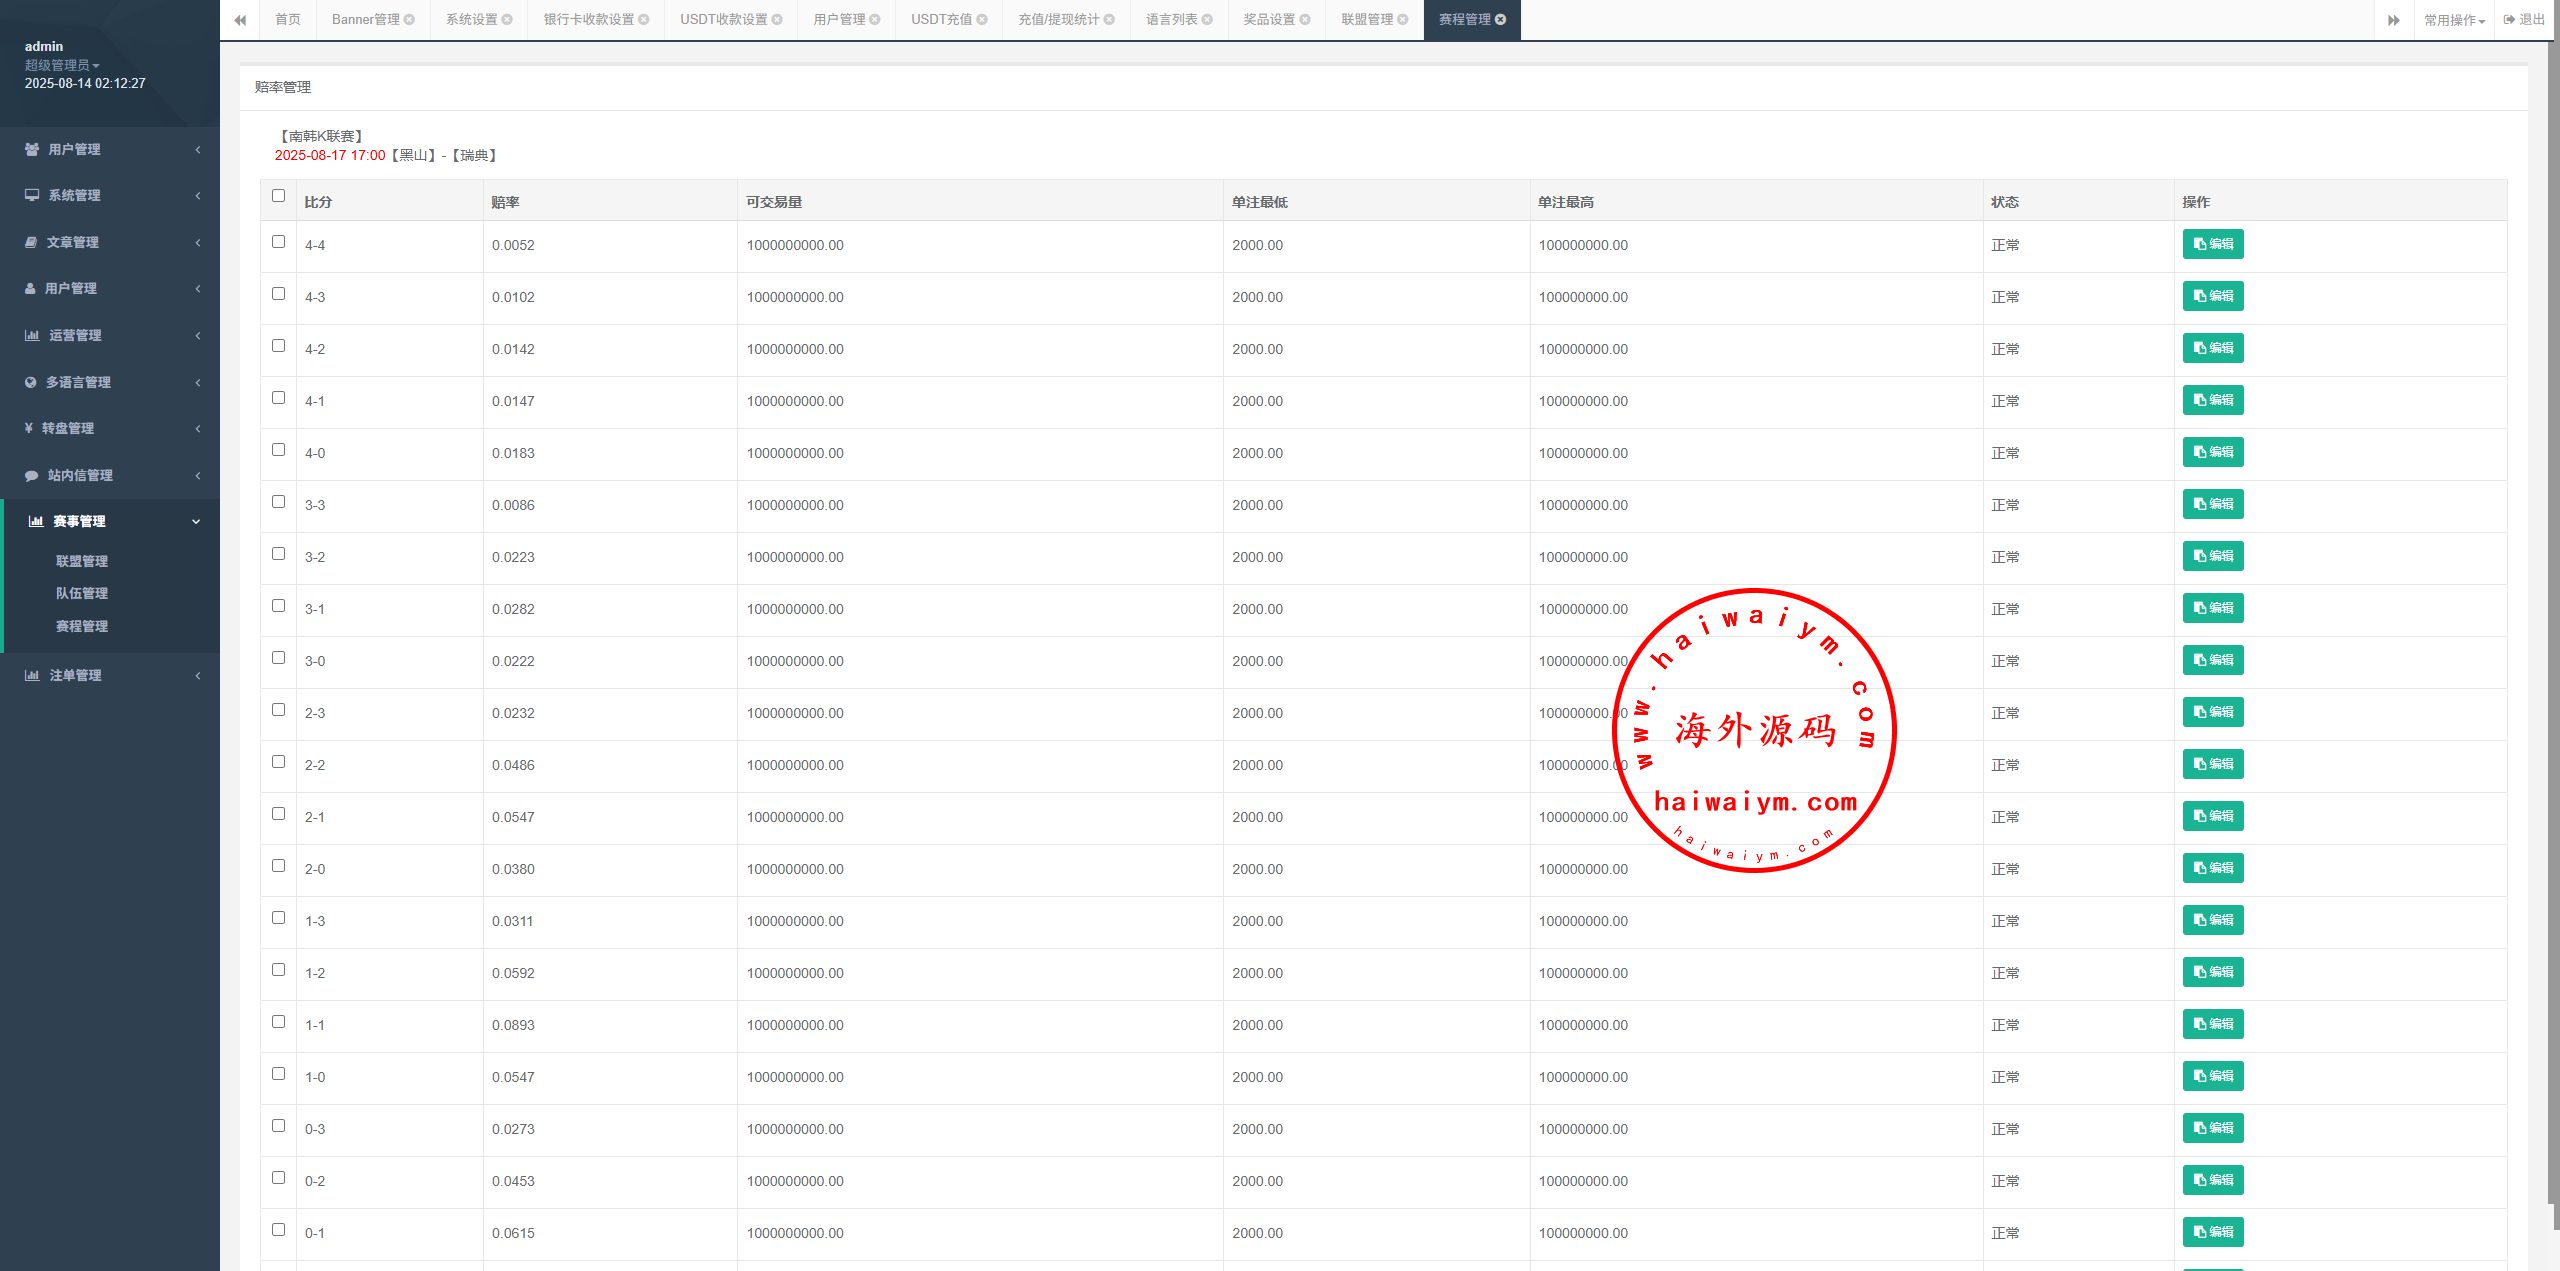Expand the 超级管理员 user dropdown
Image resolution: width=2560 pixels, height=1271 pixels.
[x=62, y=65]
